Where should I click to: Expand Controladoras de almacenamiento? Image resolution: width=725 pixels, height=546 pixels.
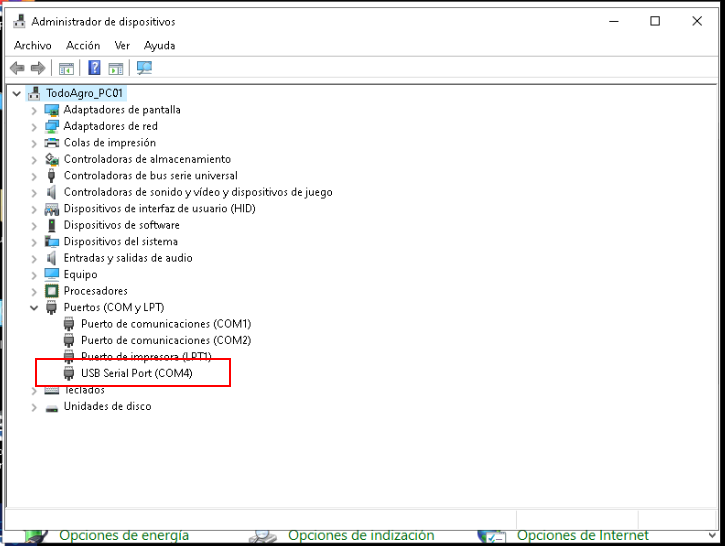coord(34,160)
